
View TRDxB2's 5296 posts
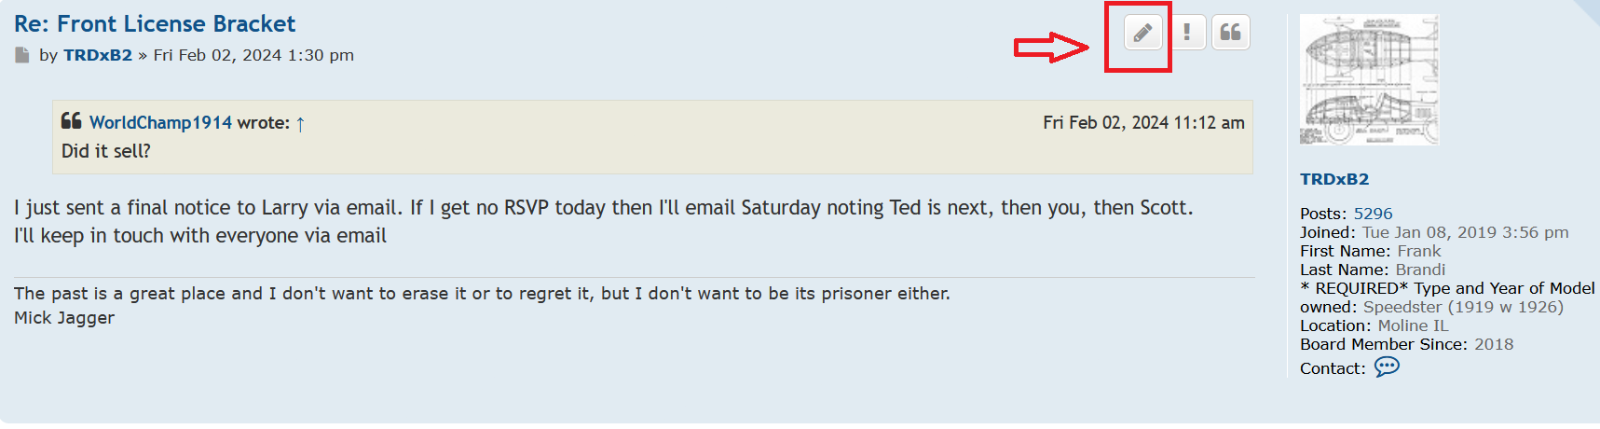[1372, 213]
